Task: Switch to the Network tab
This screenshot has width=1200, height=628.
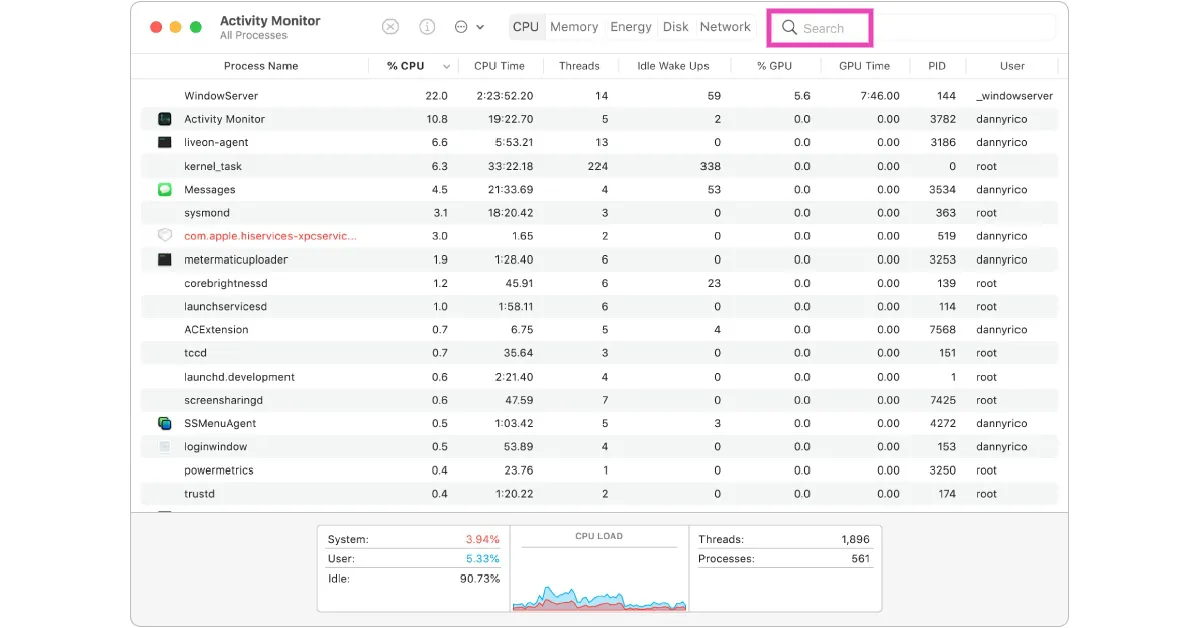Action: [725, 27]
